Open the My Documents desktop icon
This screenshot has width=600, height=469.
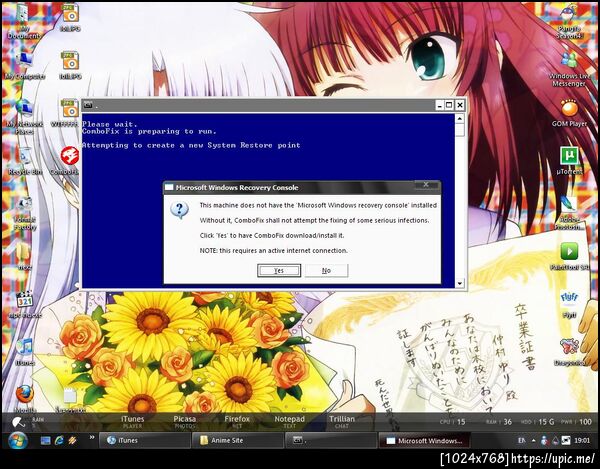(24, 22)
